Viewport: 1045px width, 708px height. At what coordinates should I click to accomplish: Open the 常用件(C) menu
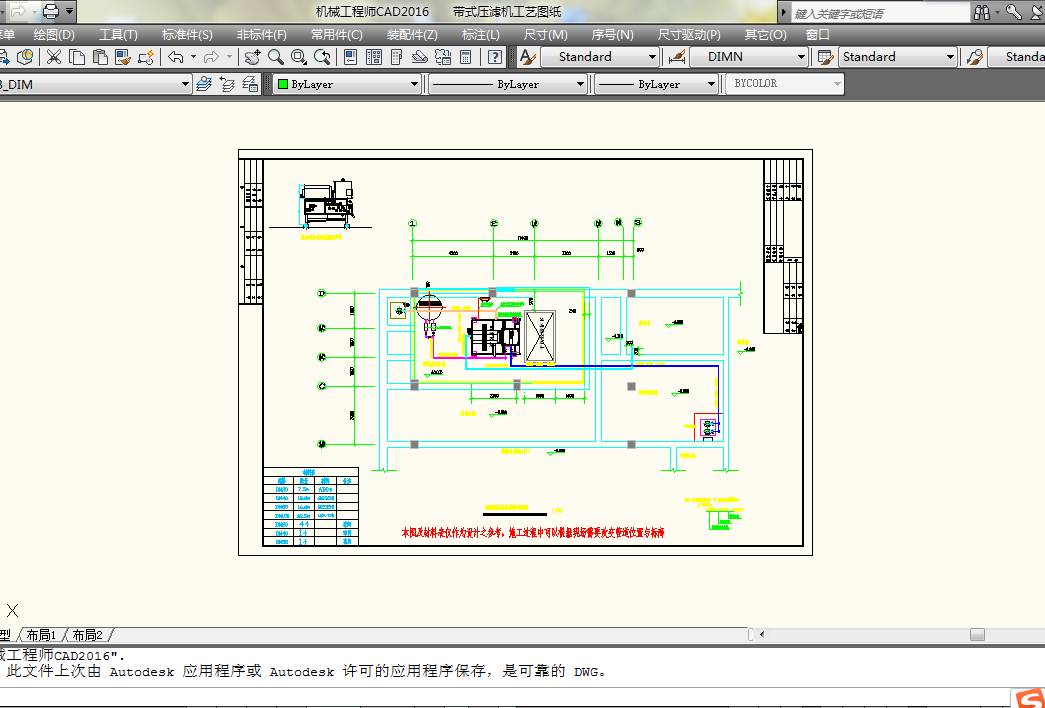coord(337,35)
